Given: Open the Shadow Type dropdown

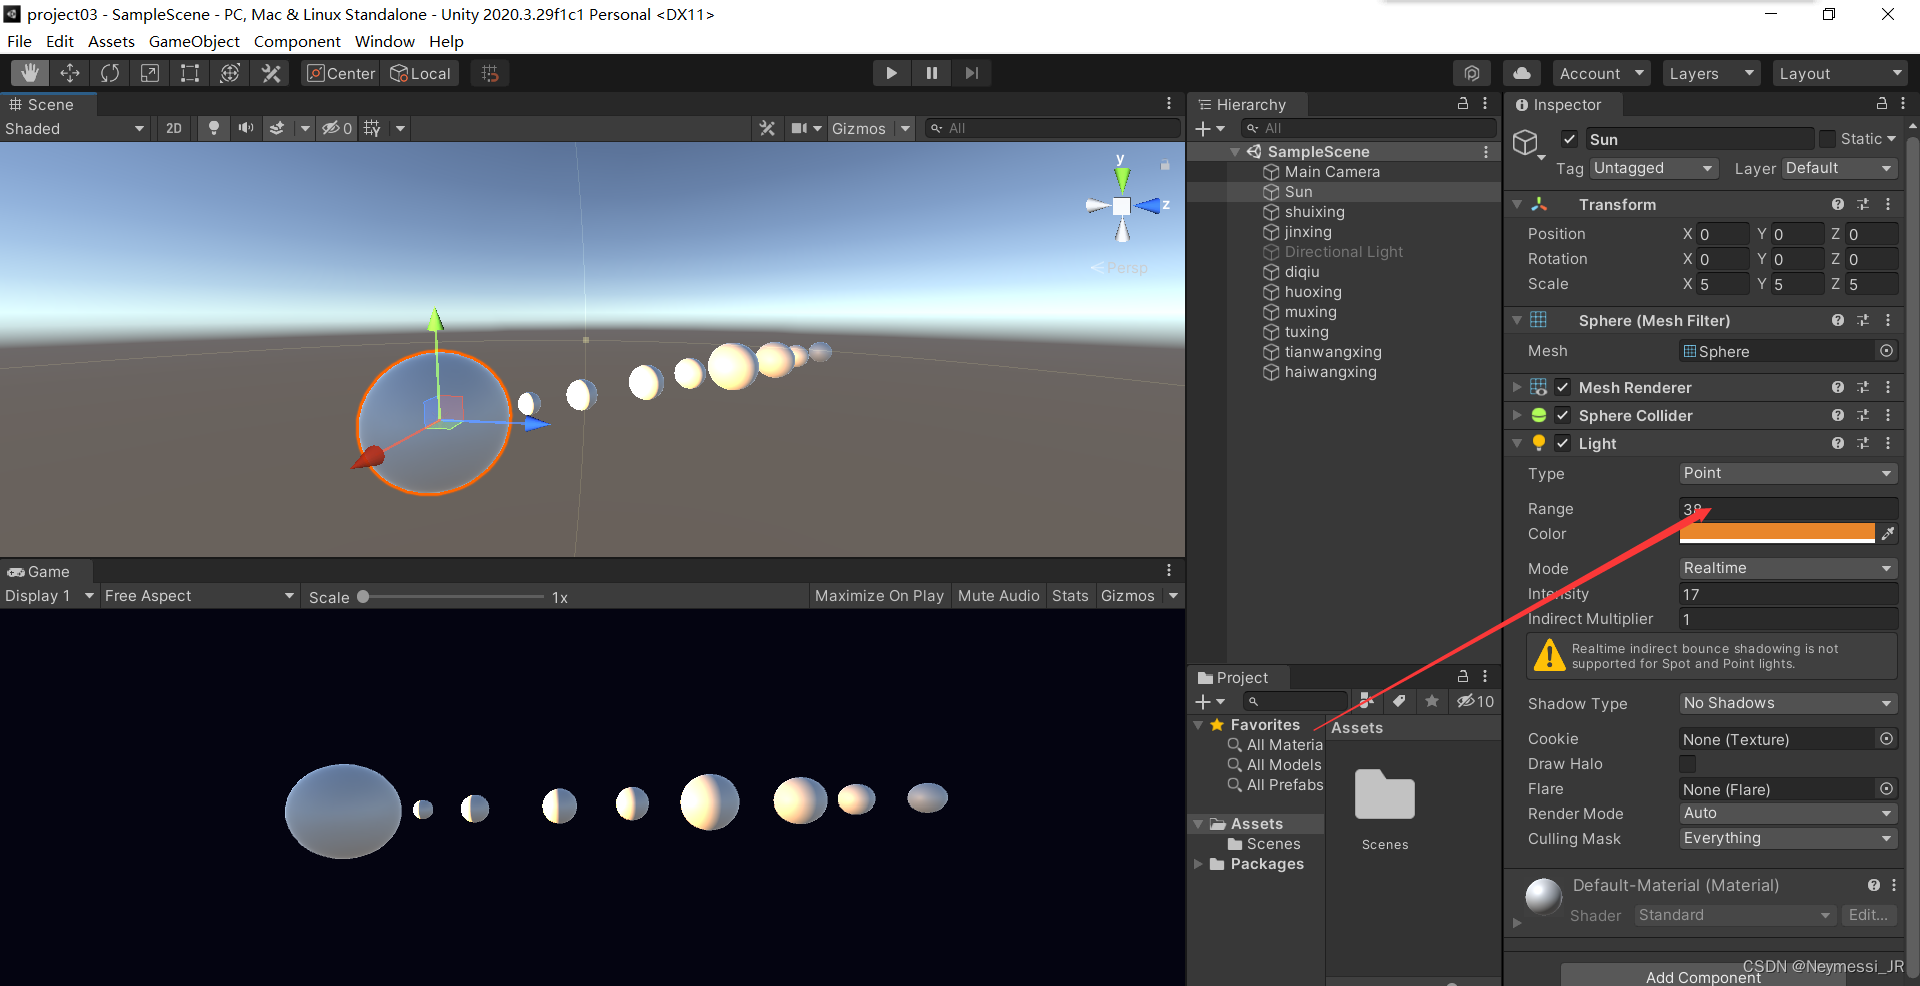Looking at the screenshot, I should pyautogui.click(x=1787, y=704).
